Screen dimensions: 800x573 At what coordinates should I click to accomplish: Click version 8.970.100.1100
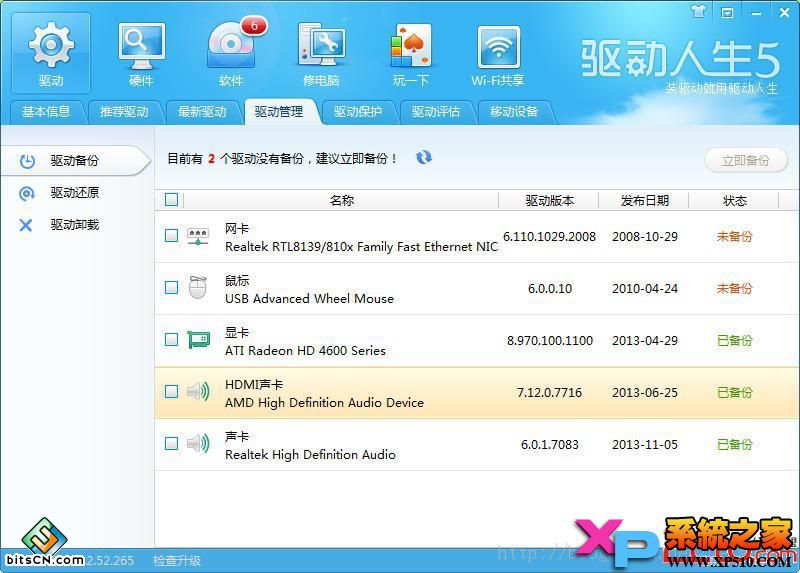(x=549, y=341)
